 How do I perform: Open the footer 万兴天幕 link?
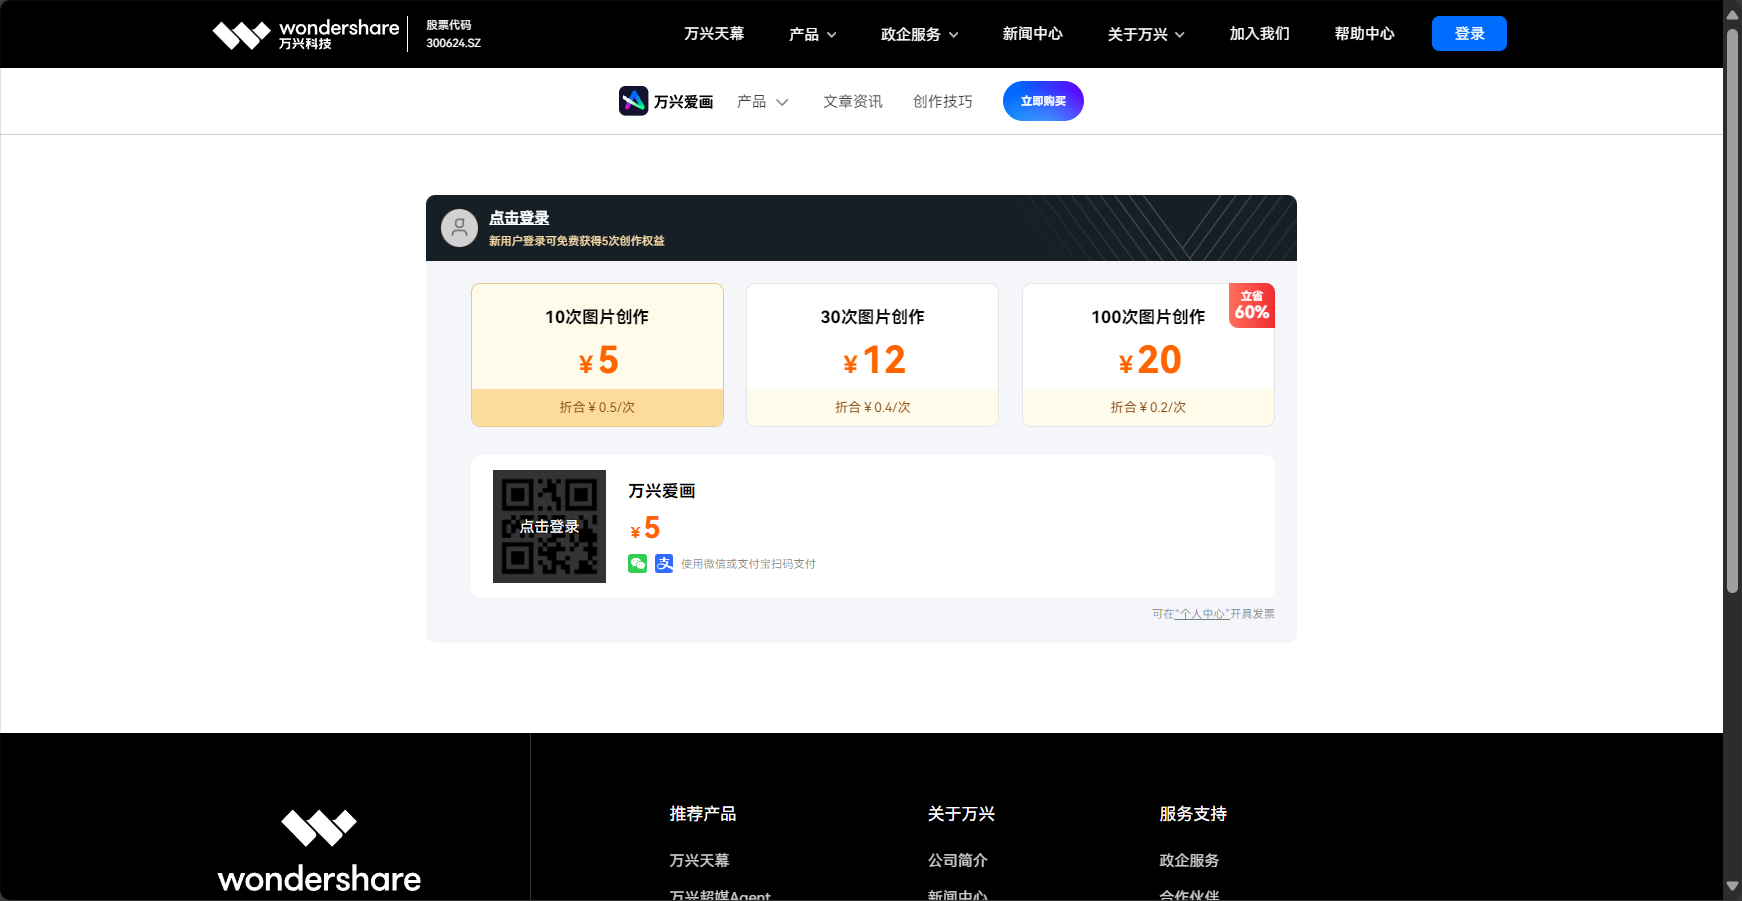tap(699, 860)
